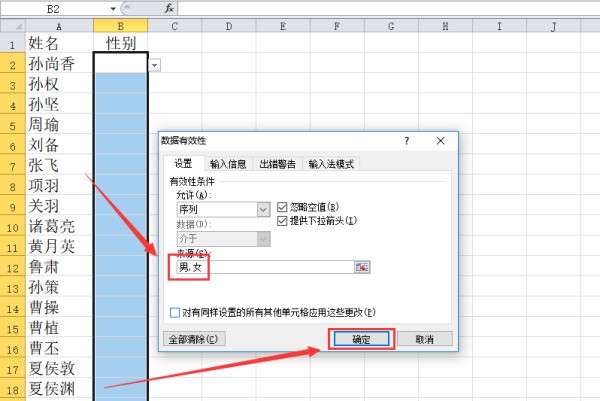The image size is (600, 401).
Task: Select row 10 header
Action: pos(13,226)
